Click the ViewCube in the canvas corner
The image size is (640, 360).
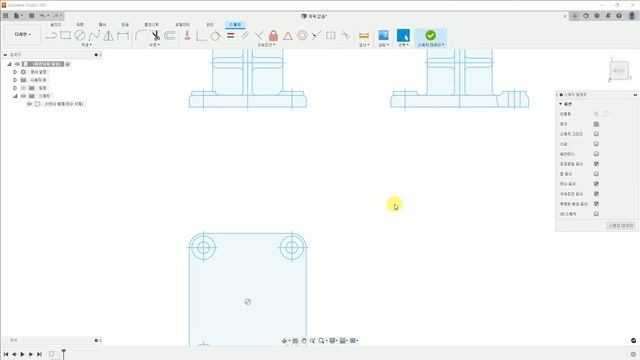619,71
